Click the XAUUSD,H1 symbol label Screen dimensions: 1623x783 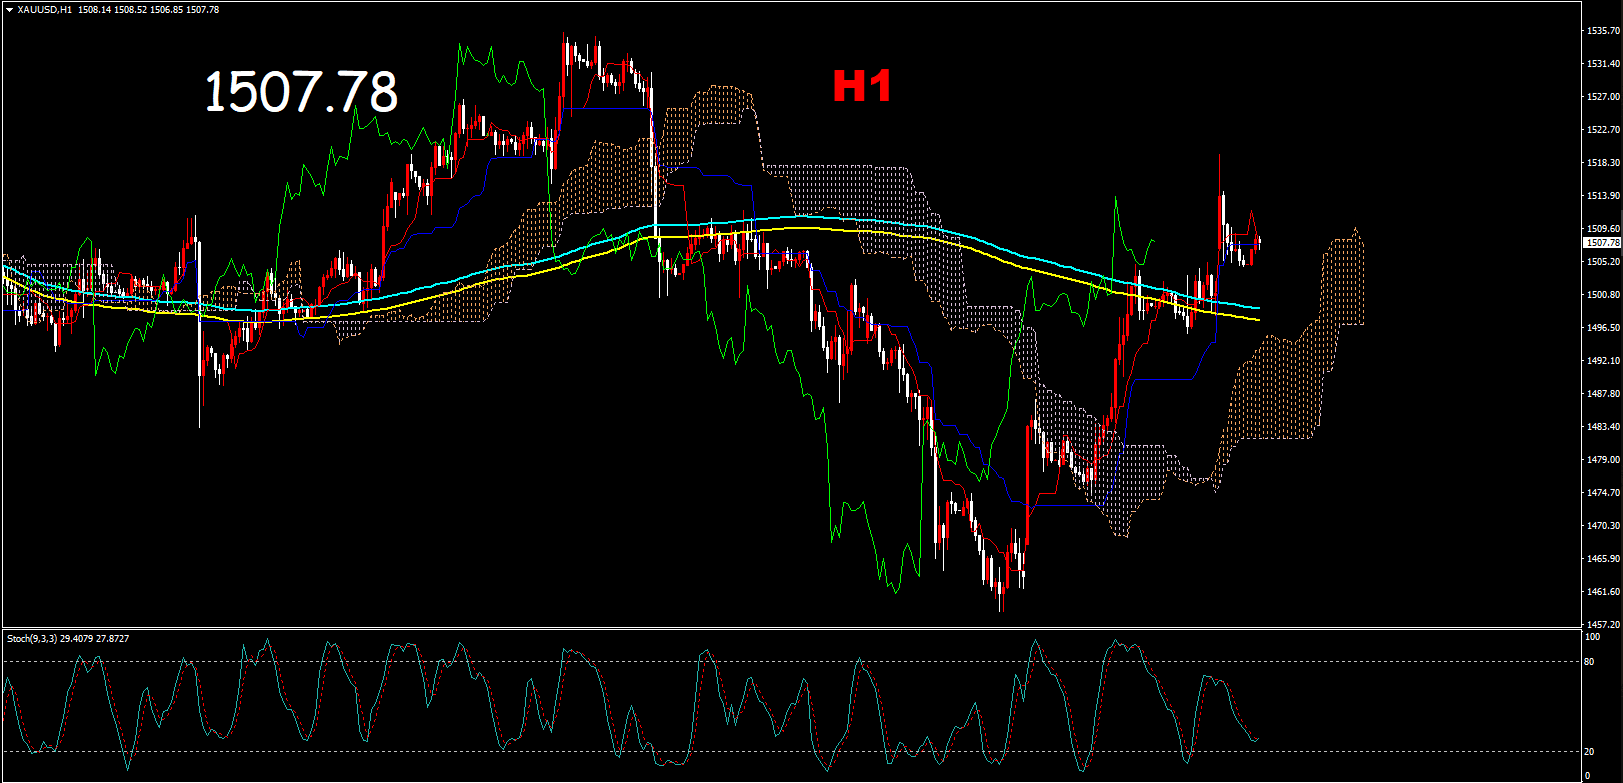tap(44, 10)
